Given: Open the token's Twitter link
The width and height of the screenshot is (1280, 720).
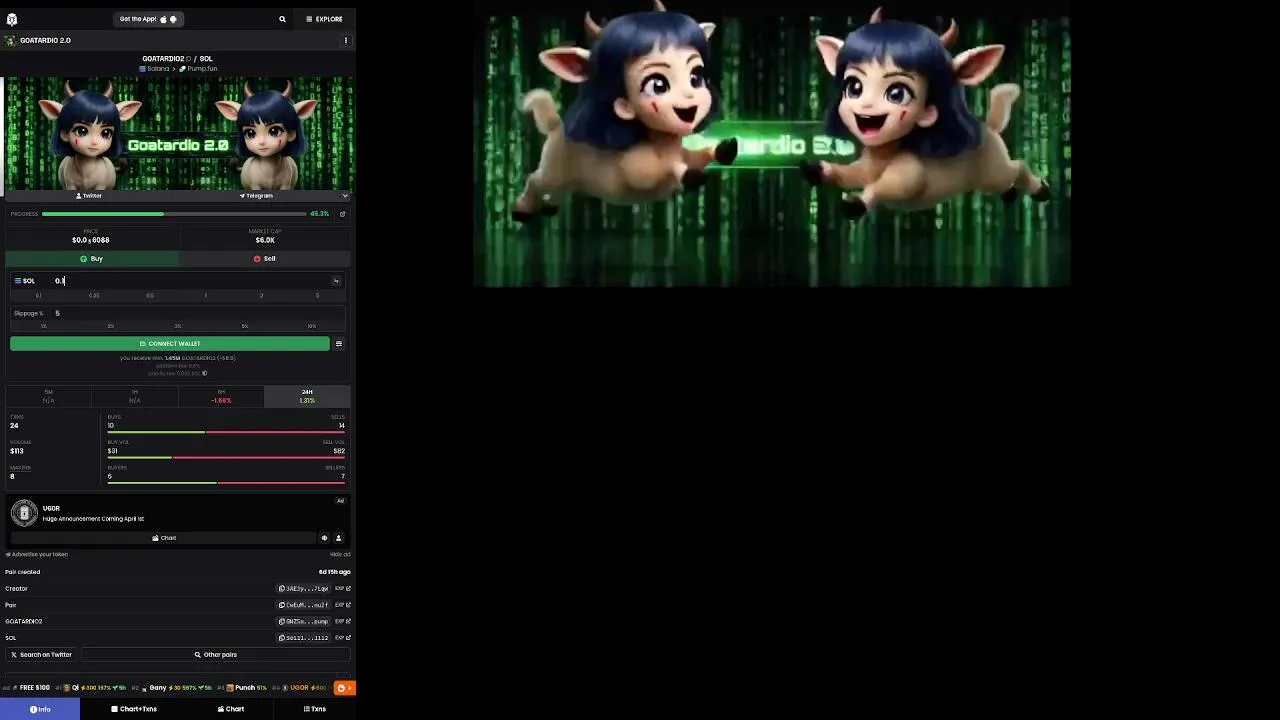Looking at the screenshot, I should click(x=90, y=196).
